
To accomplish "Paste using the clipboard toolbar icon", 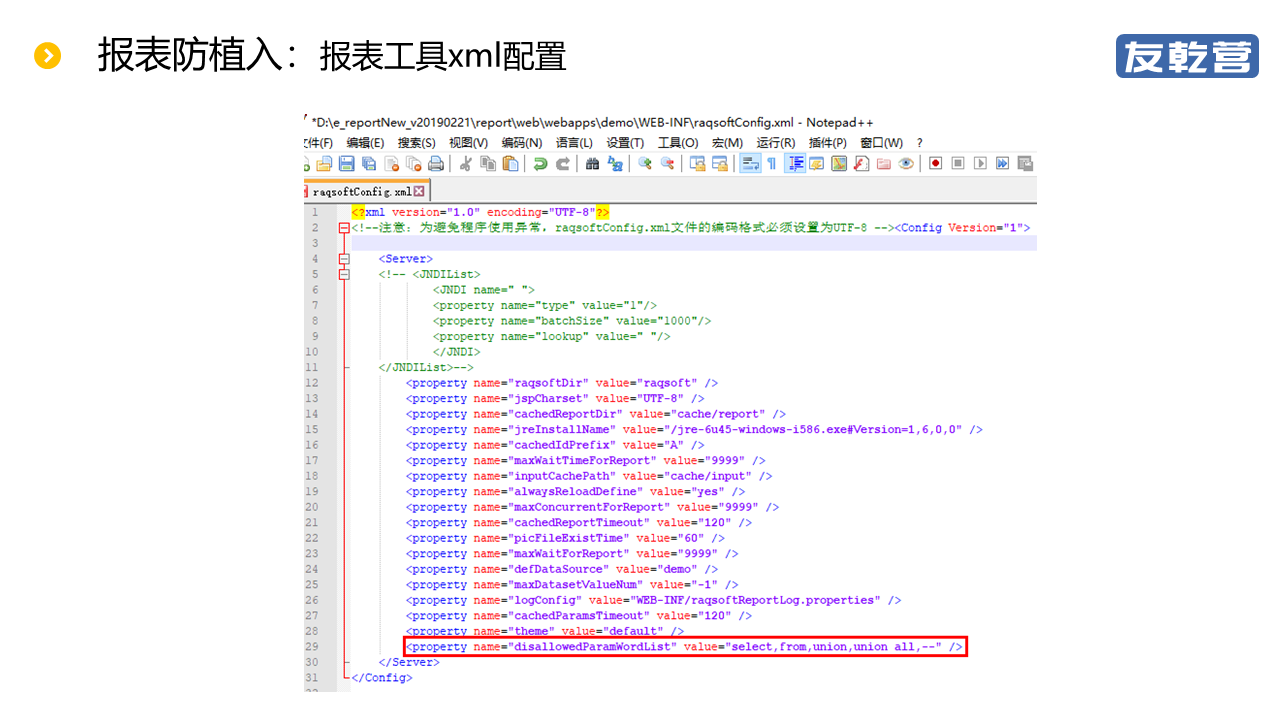I will (510, 164).
